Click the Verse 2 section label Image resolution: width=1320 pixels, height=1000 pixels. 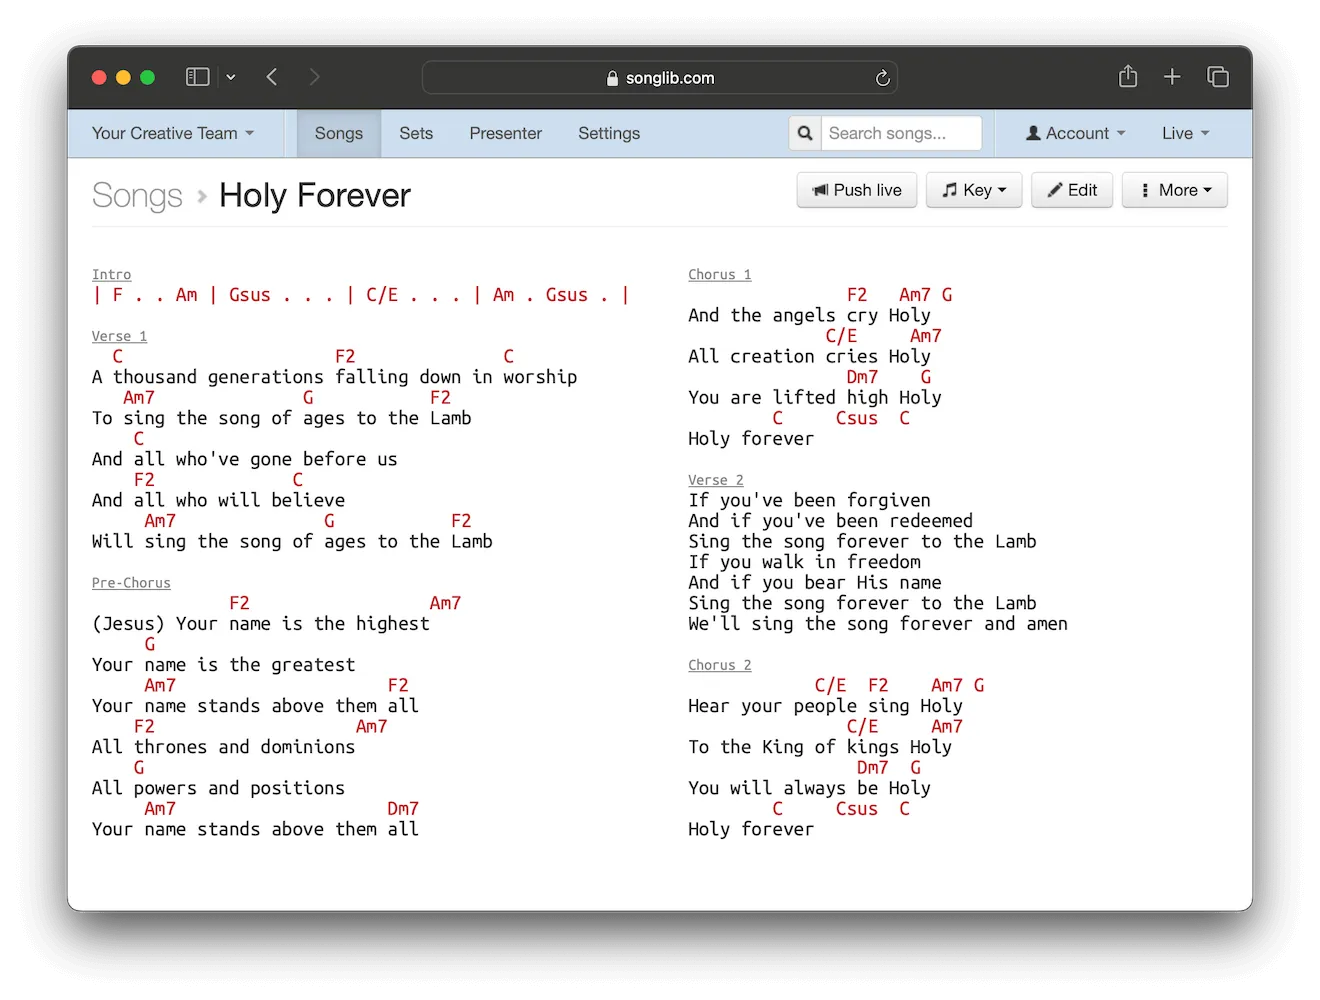click(715, 480)
